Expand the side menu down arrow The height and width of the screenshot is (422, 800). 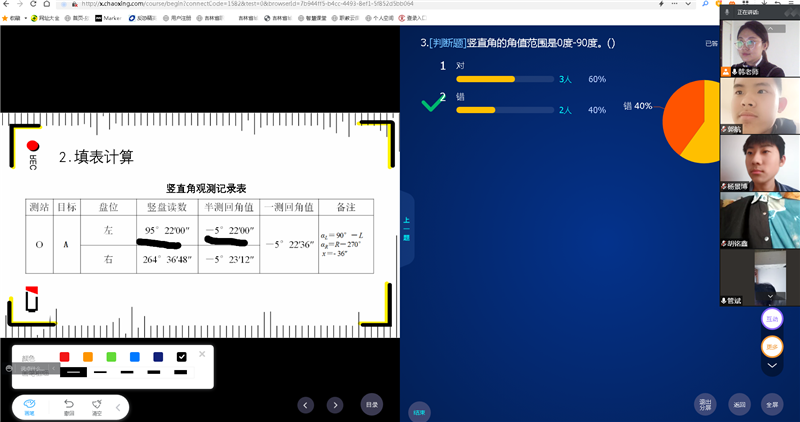click(x=771, y=367)
